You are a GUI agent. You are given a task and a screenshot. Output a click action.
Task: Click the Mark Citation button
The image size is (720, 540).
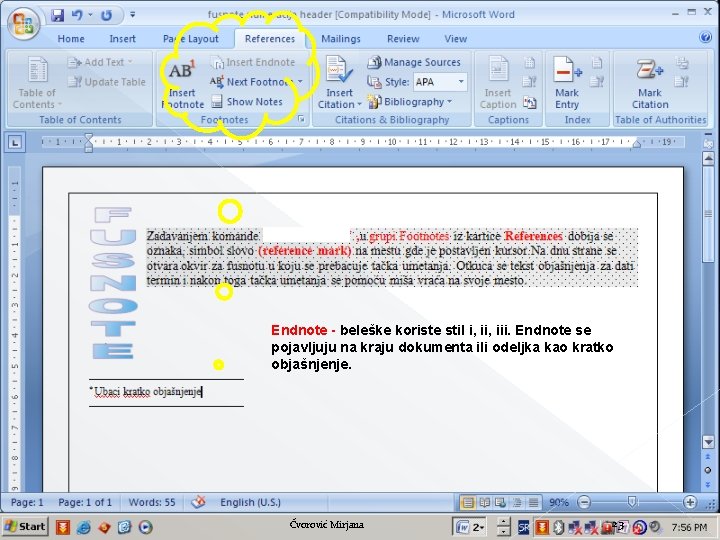click(x=650, y=83)
